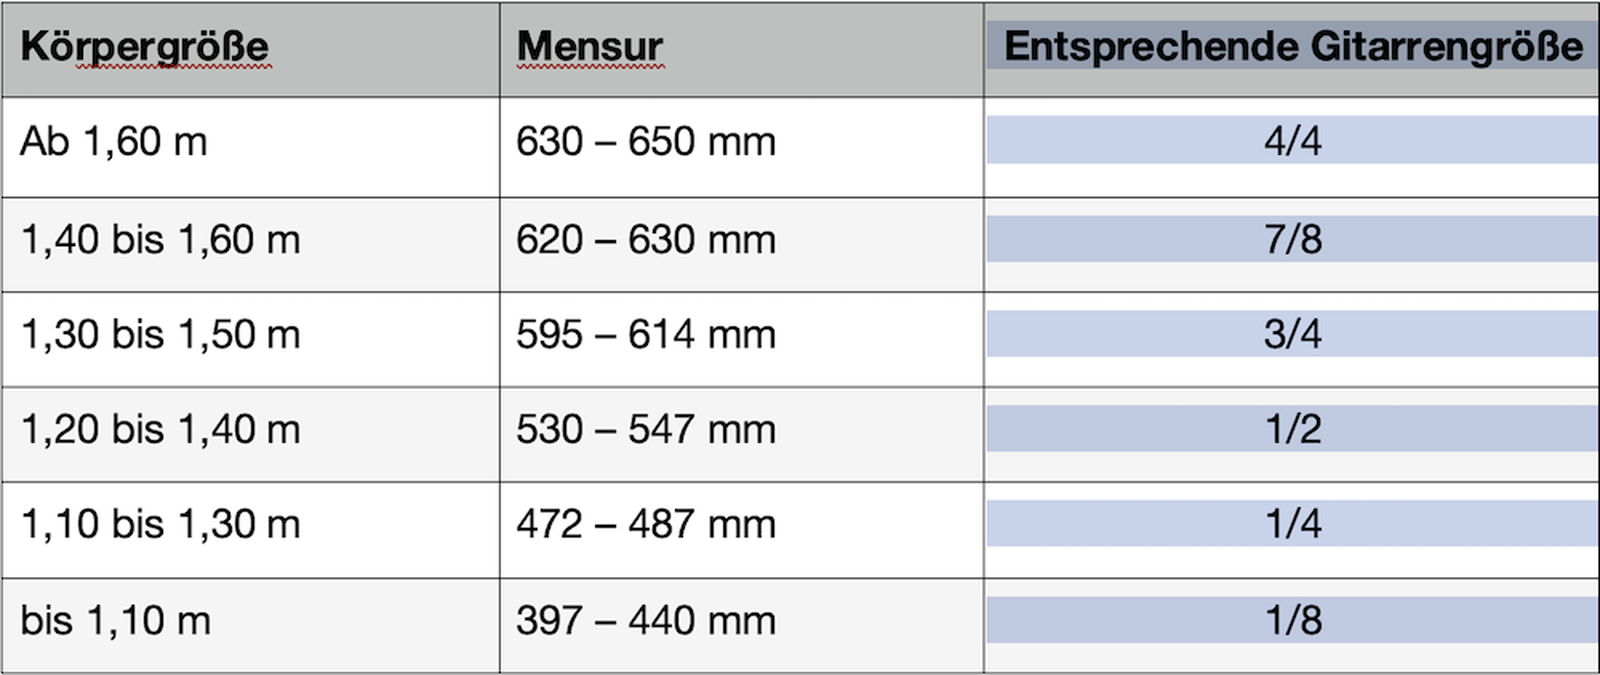Image resolution: width=1600 pixels, height=675 pixels.
Task: Click the 1,10 bis 1,30 m cell
Action: point(161,525)
